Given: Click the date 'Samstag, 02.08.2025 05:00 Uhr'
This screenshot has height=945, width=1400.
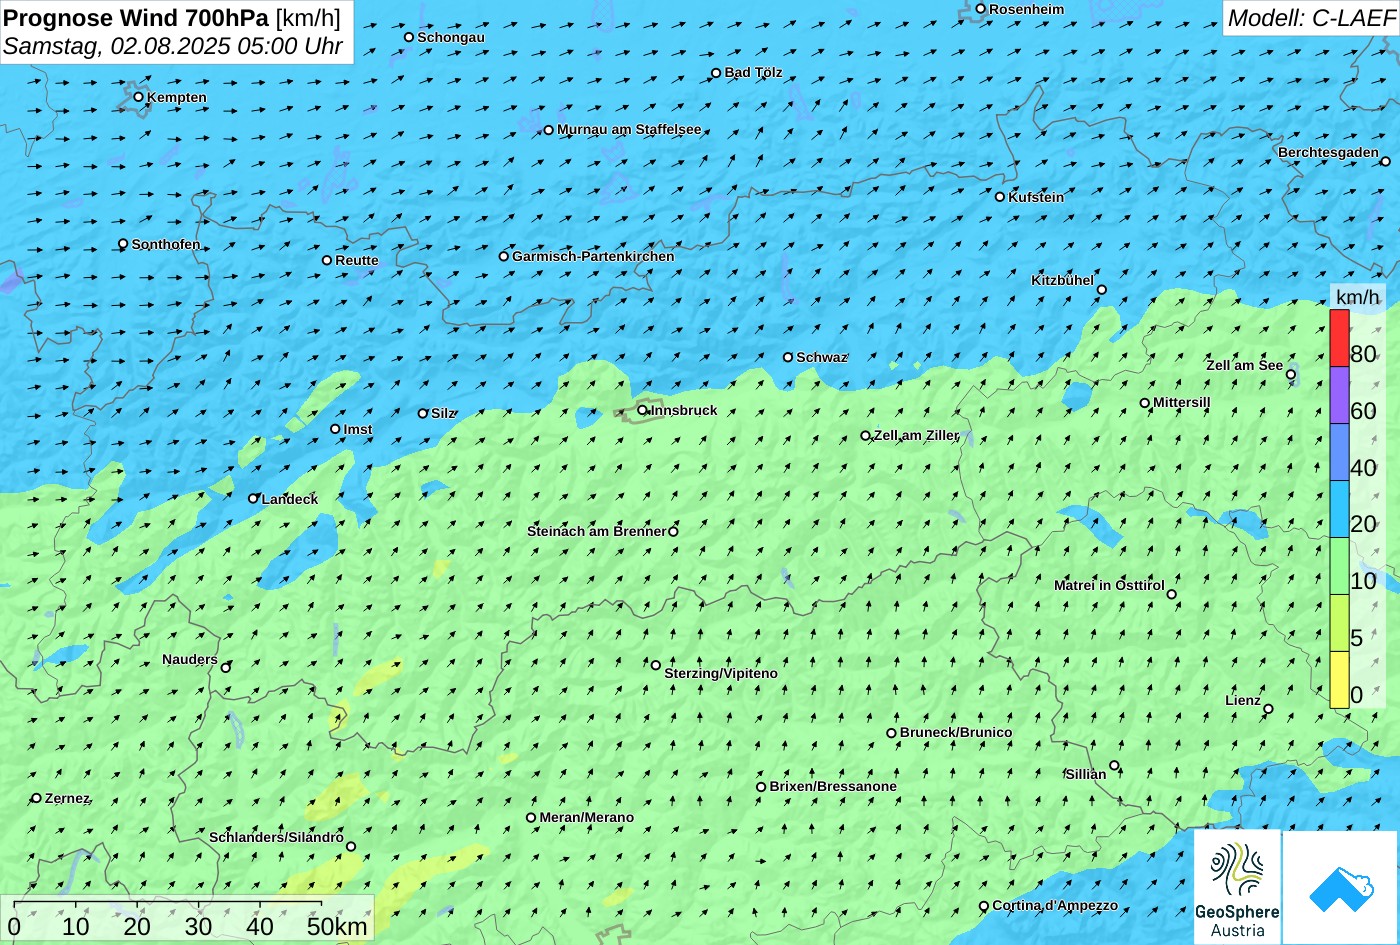Looking at the screenshot, I should [x=173, y=46].
